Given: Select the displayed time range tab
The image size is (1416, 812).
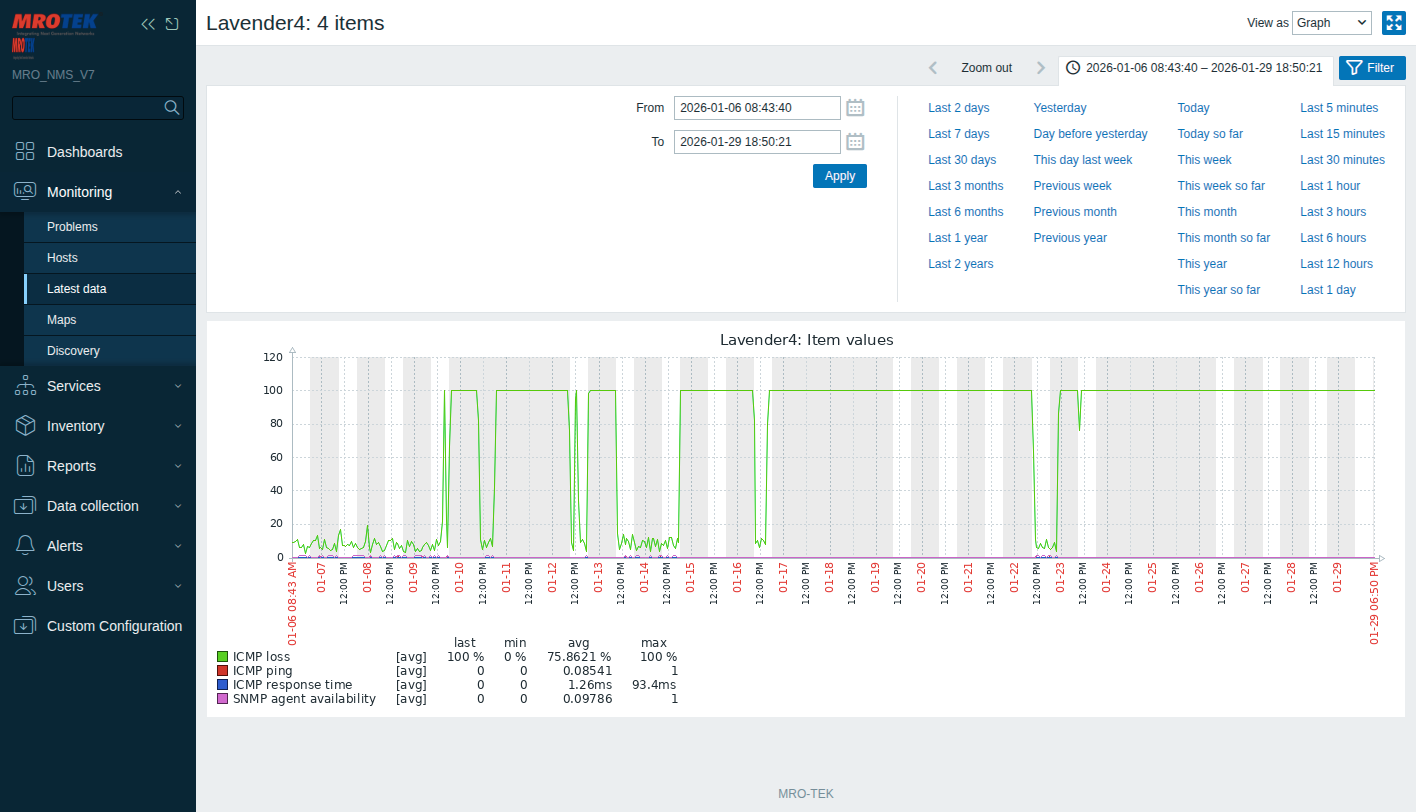Looking at the screenshot, I should (1195, 68).
